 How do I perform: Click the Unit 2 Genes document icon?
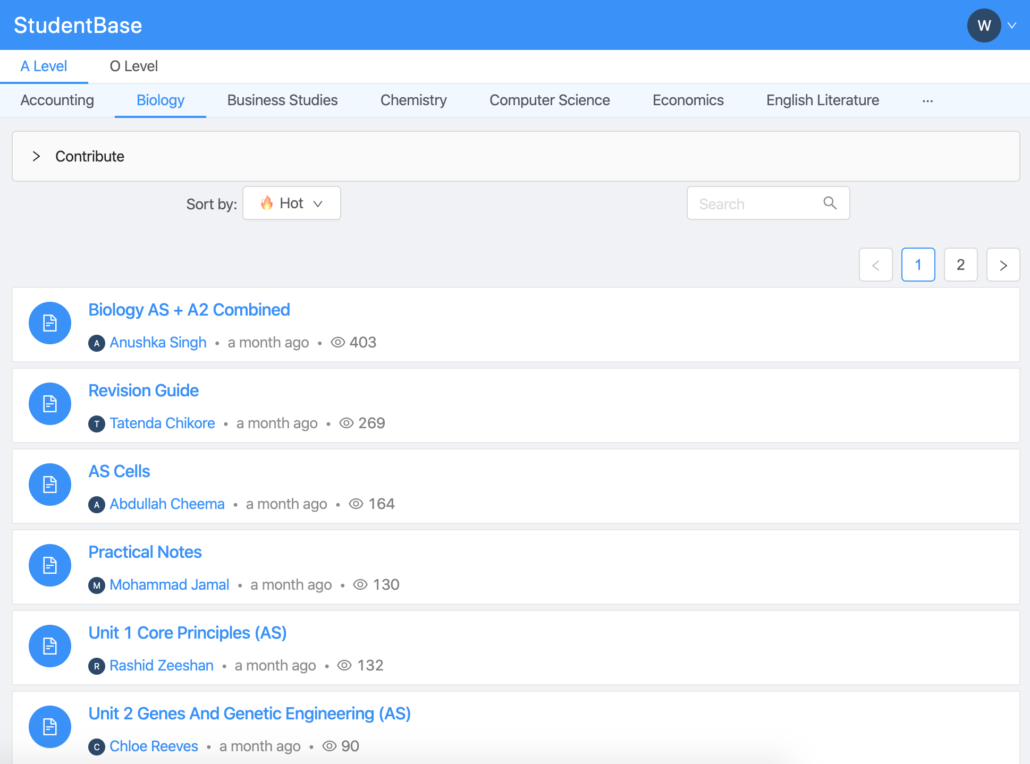coord(50,727)
